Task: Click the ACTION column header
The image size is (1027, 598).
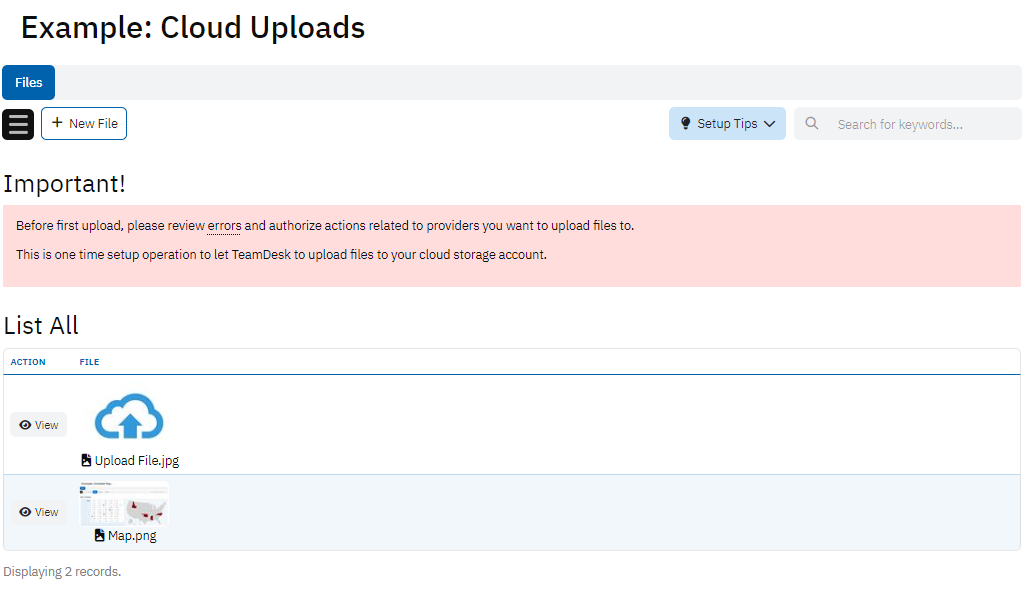Action: tap(28, 362)
